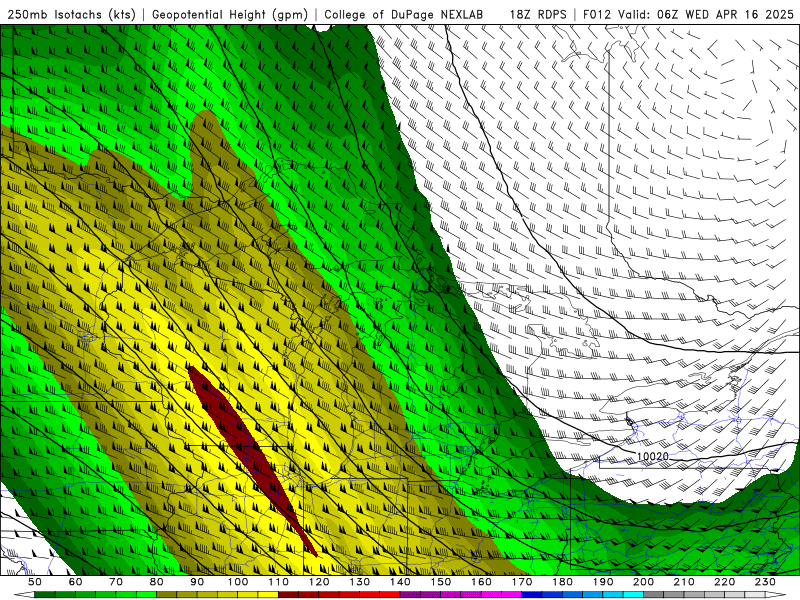Click the '110' legend value
This screenshot has height=600, width=800.
pos(279,582)
